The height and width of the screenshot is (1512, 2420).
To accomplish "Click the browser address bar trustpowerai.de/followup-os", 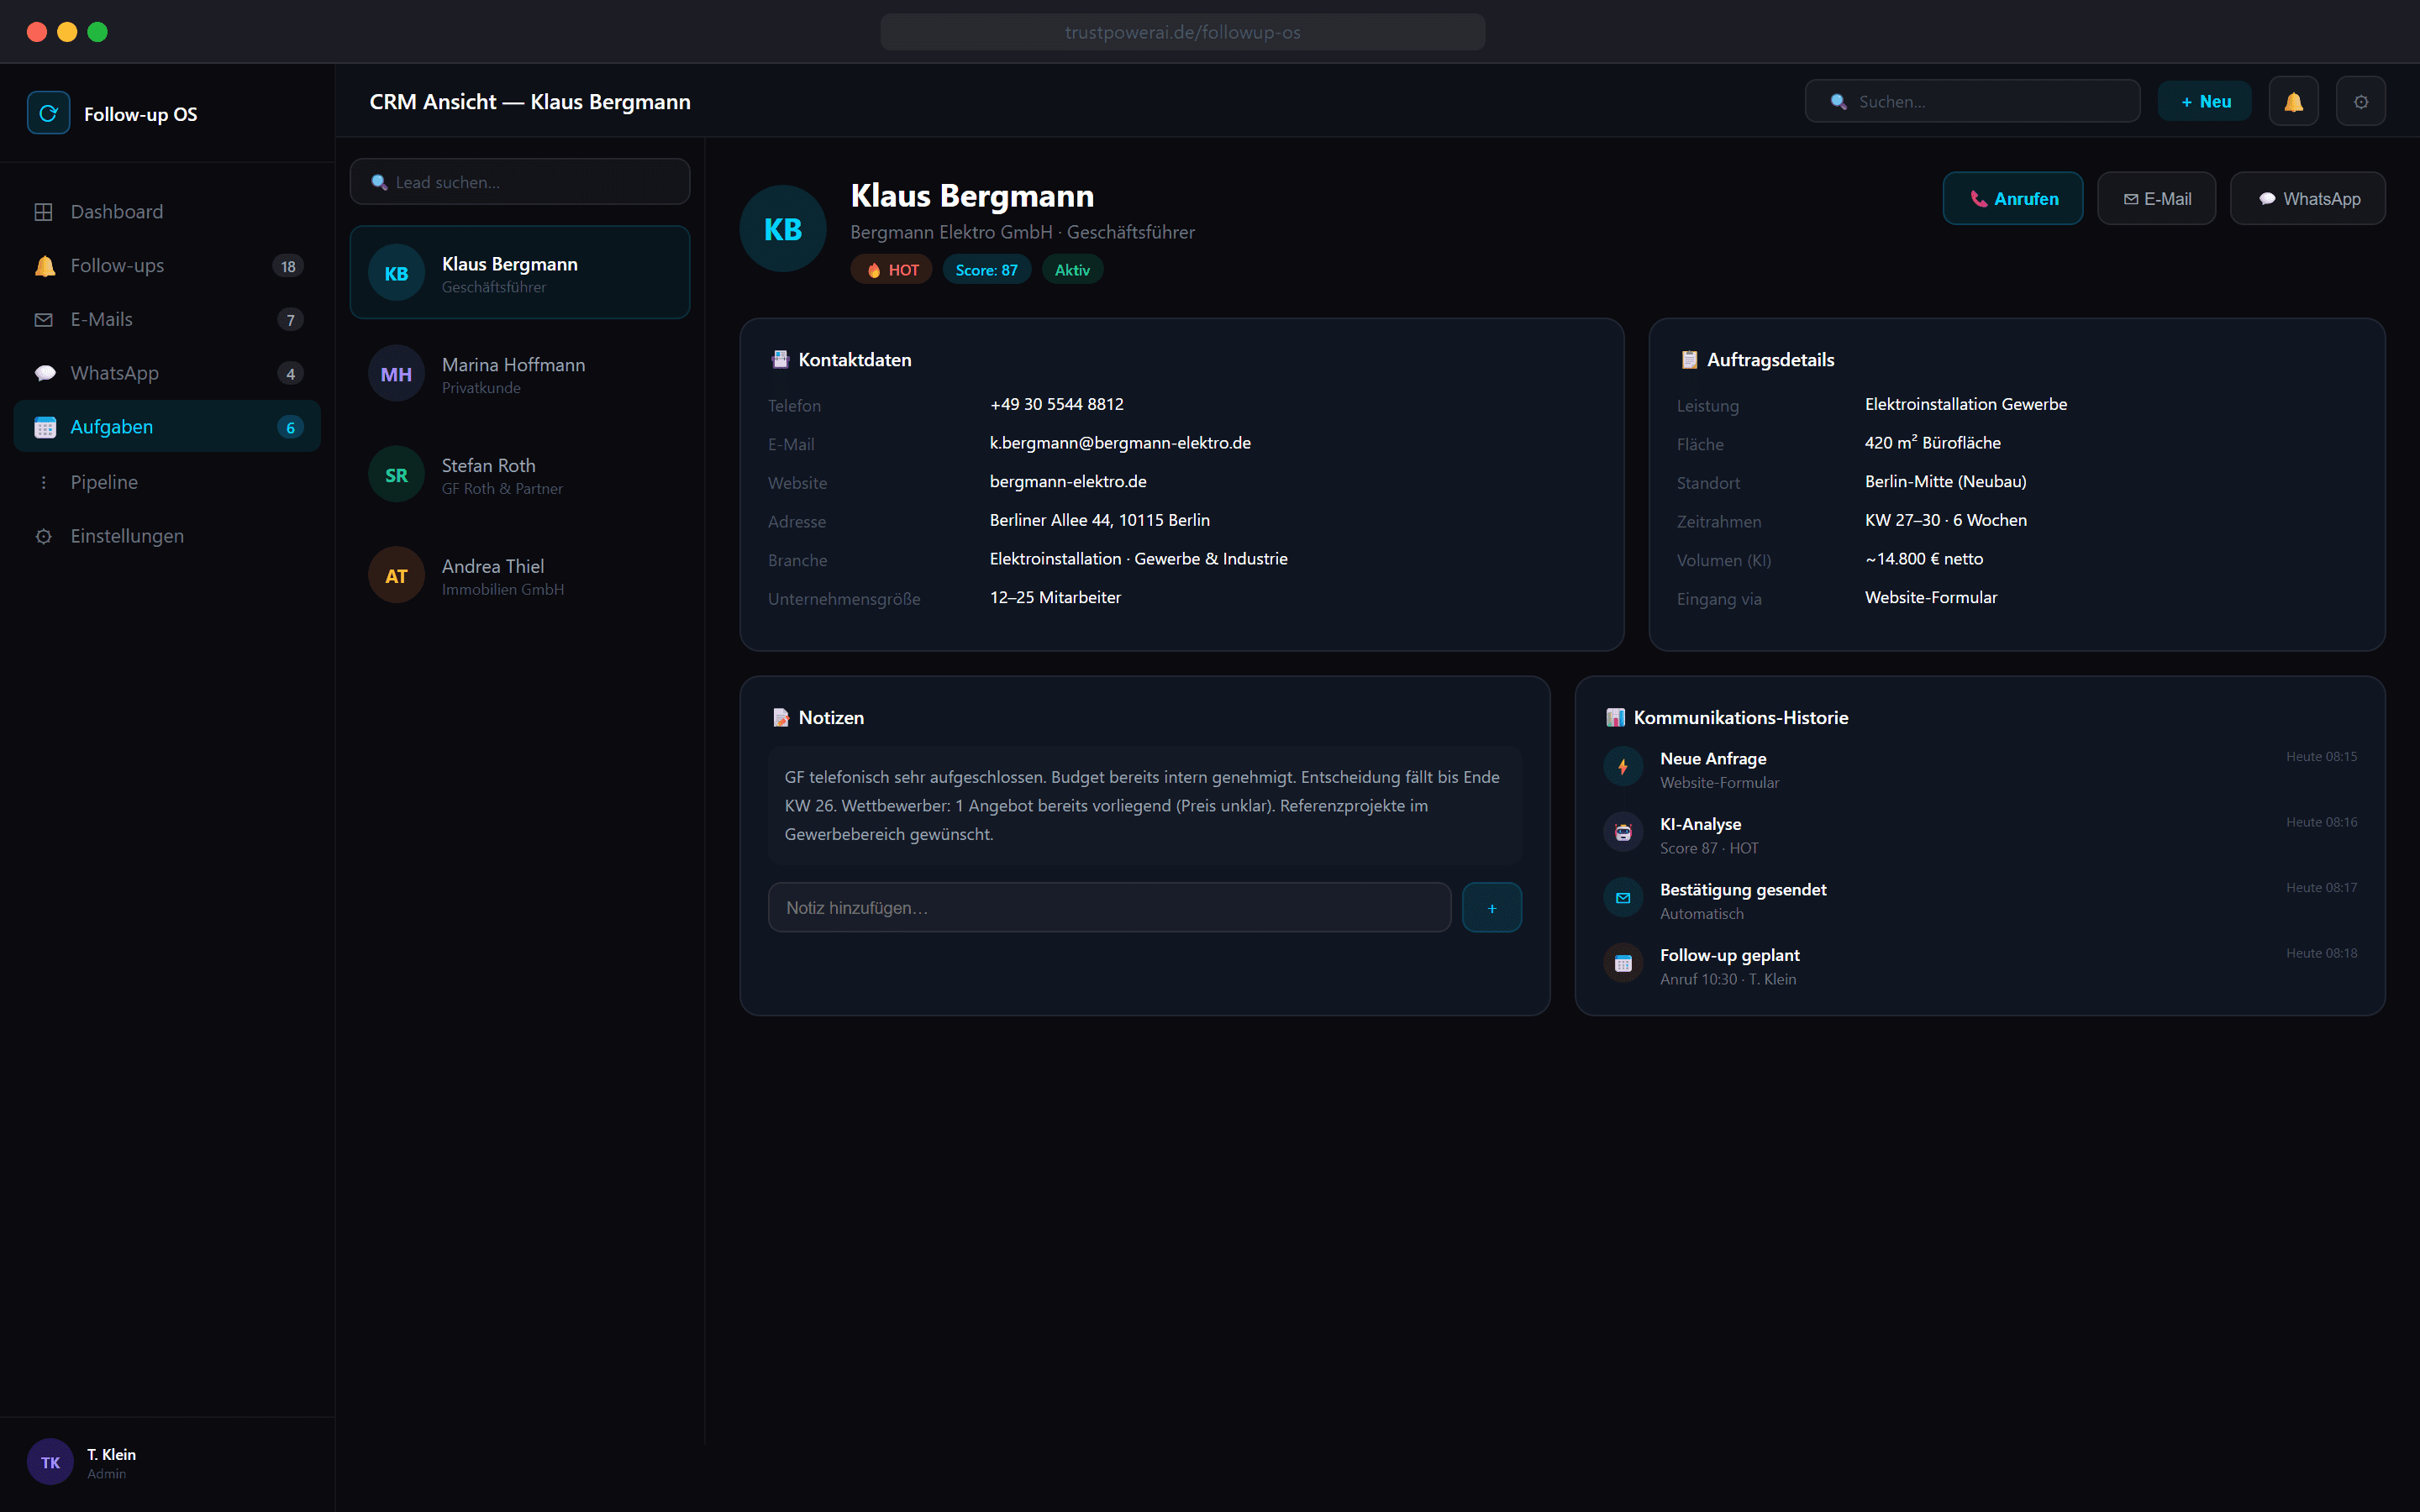I will [x=1182, y=32].
